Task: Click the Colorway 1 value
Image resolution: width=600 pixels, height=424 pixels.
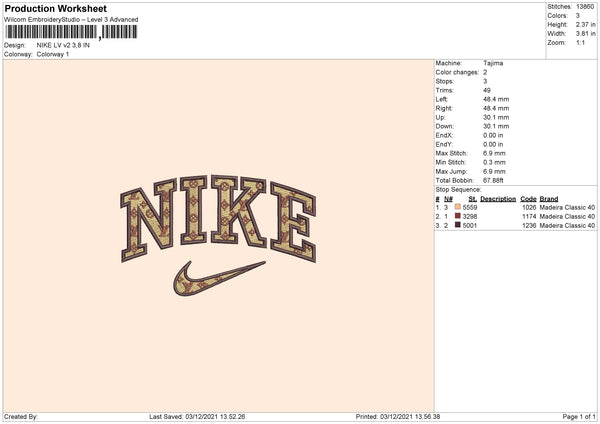Action: click(53, 54)
